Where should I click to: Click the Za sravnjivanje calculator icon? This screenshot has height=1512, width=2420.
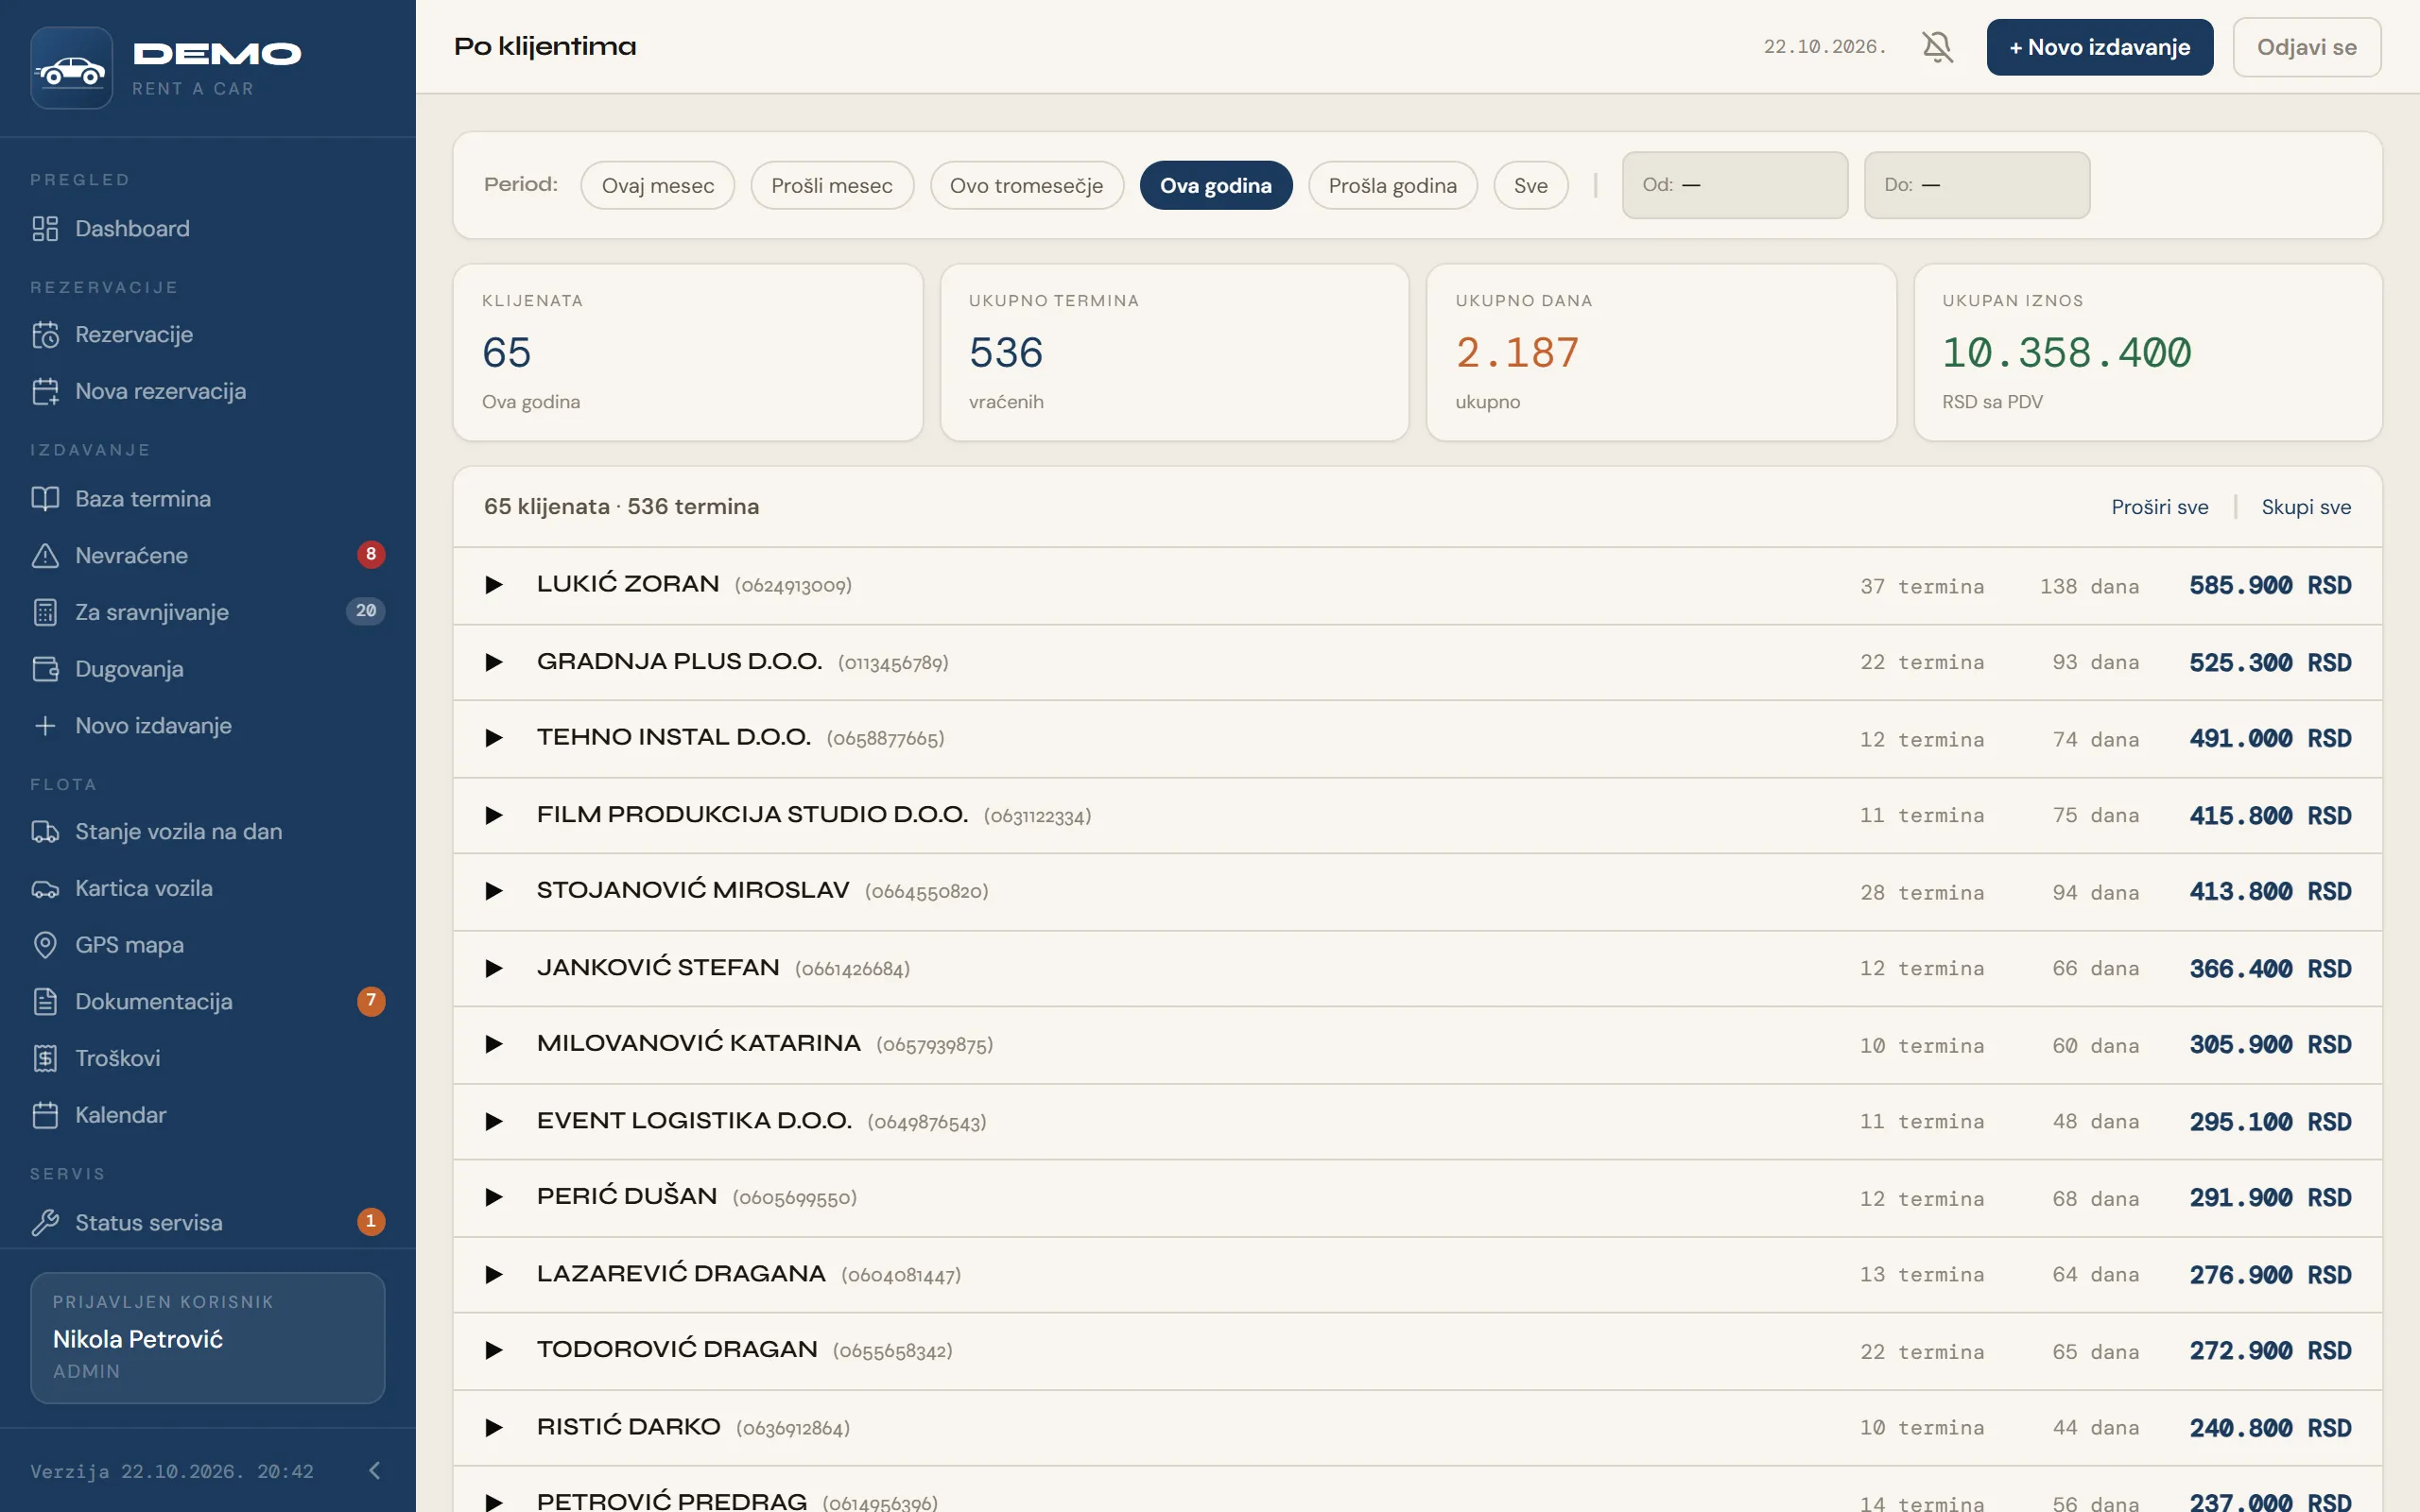point(45,612)
